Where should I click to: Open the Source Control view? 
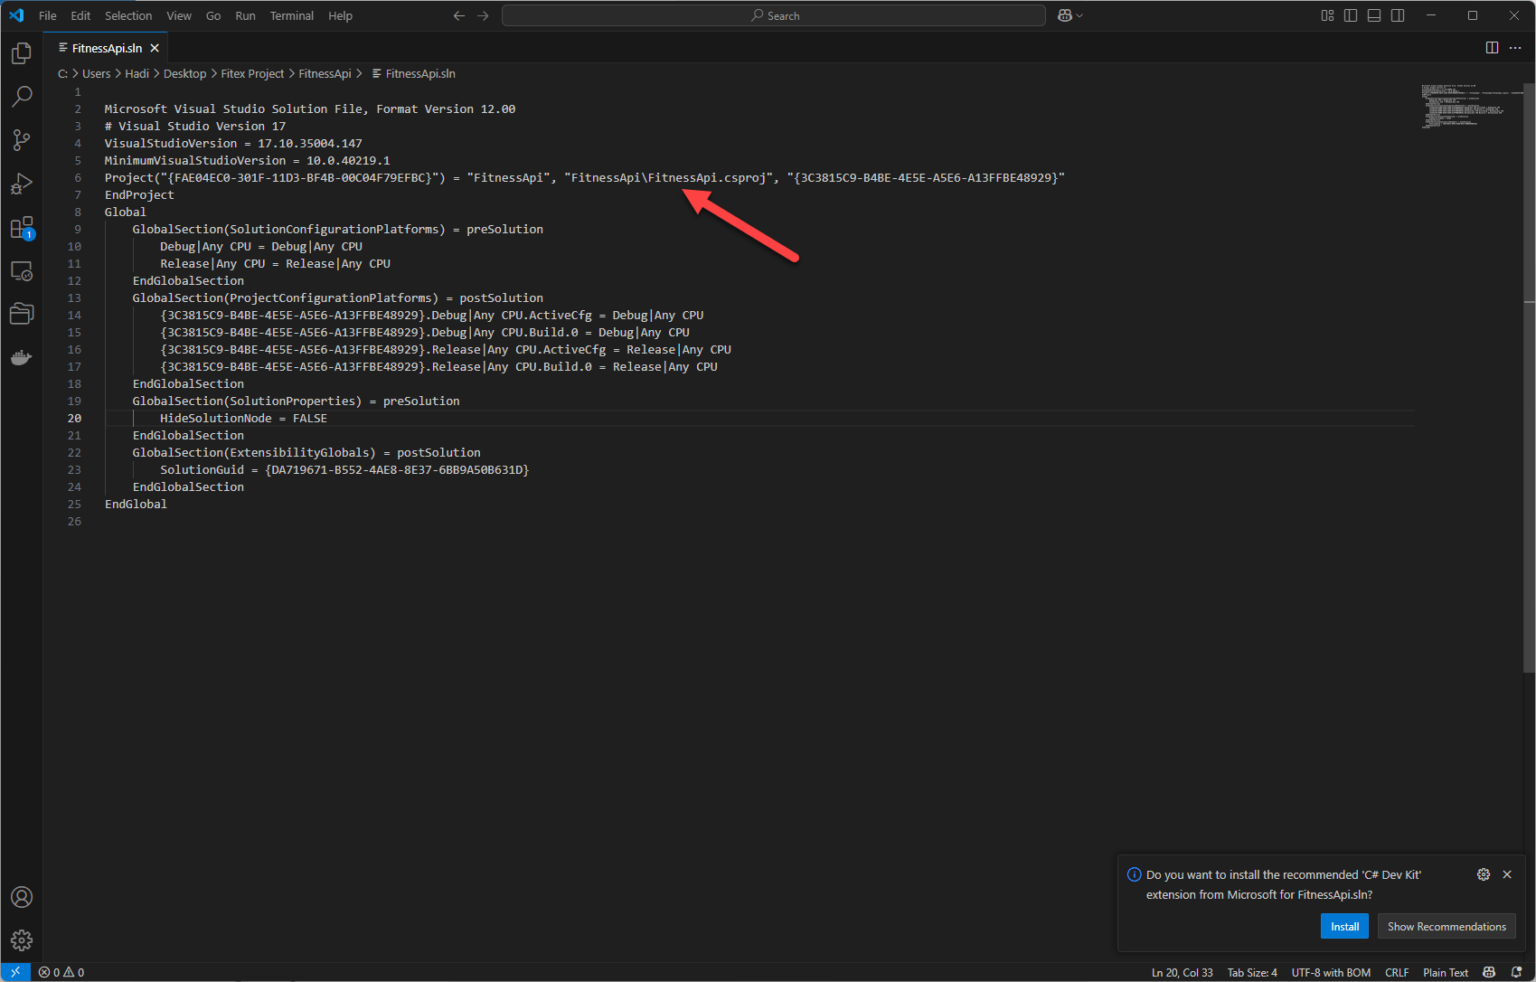pos(21,140)
